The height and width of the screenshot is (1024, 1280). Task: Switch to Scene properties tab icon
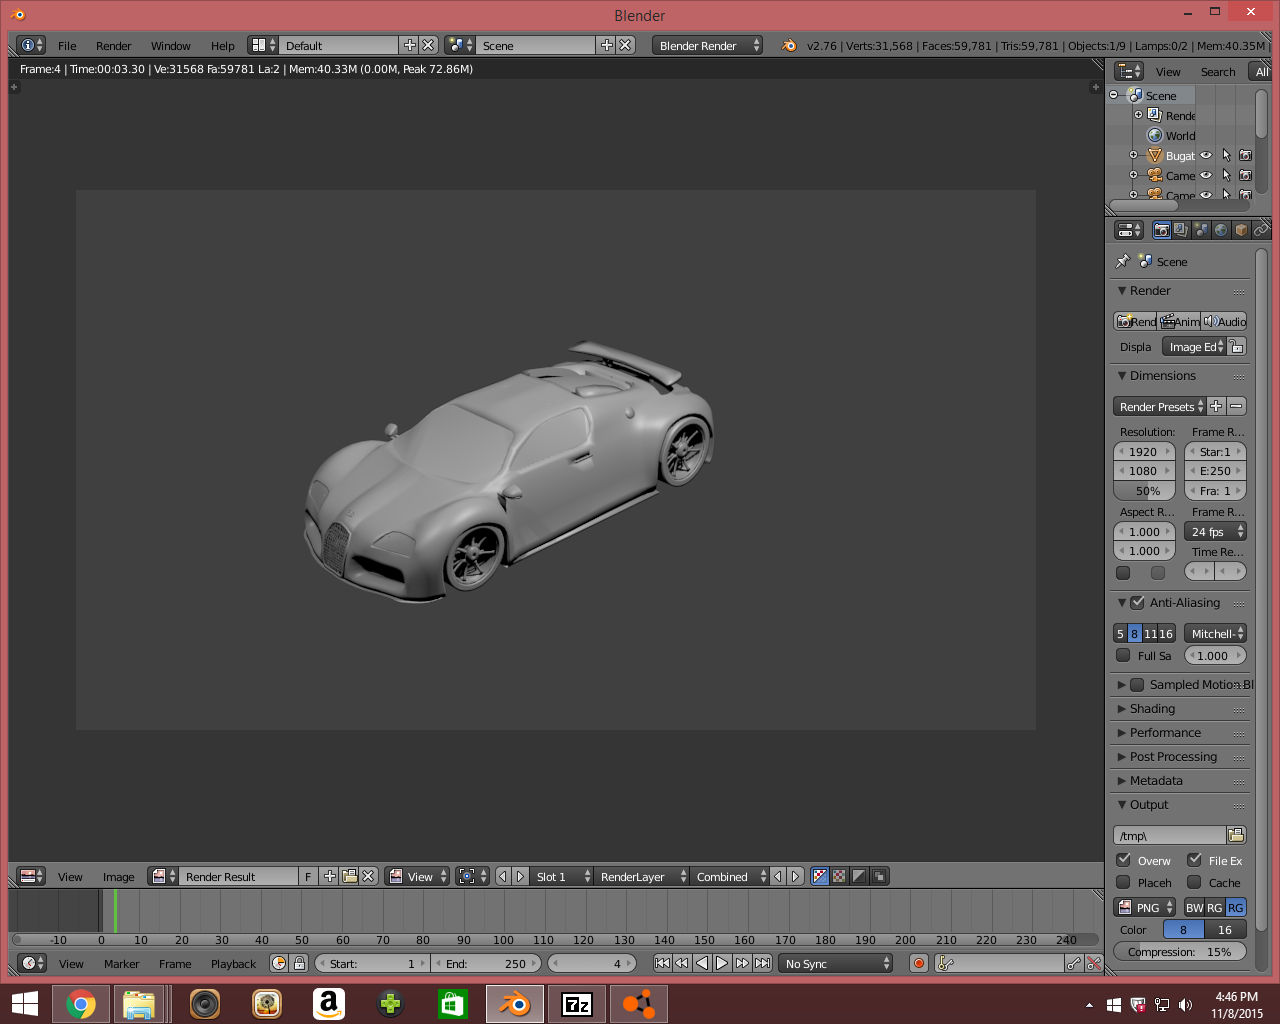coord(1201,230)
